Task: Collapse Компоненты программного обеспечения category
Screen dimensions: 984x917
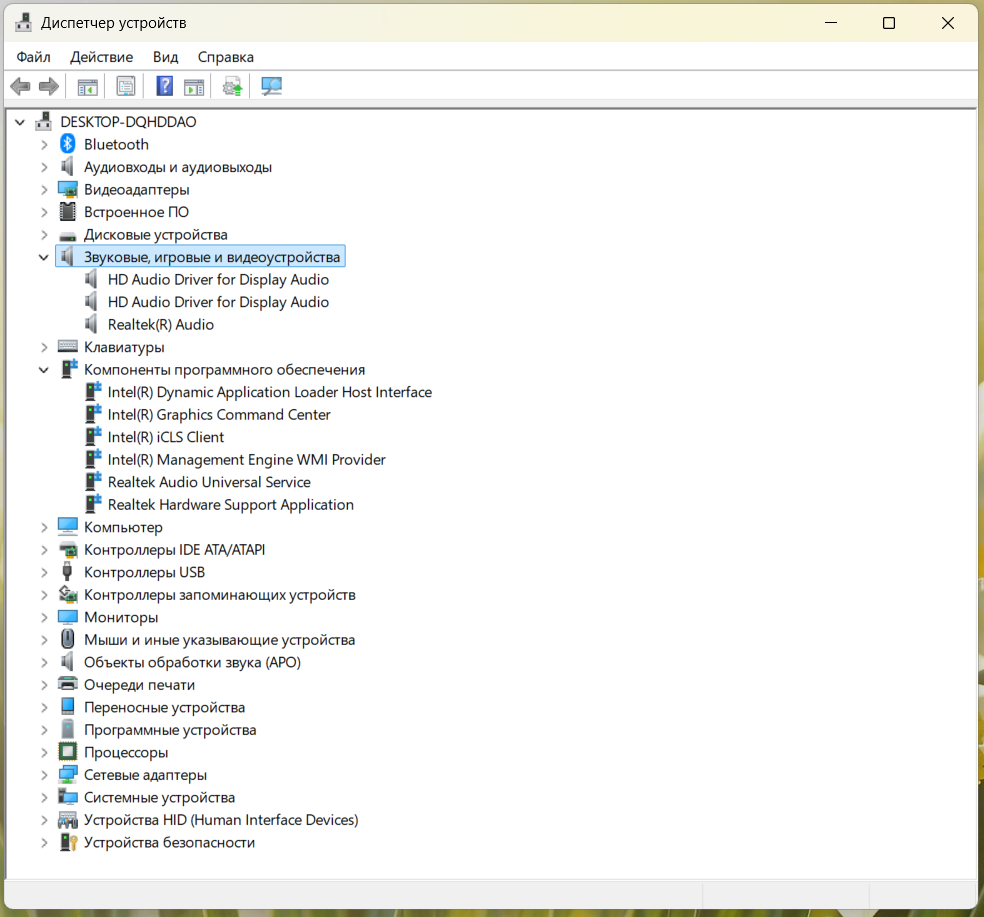Action: click(44, 370)
